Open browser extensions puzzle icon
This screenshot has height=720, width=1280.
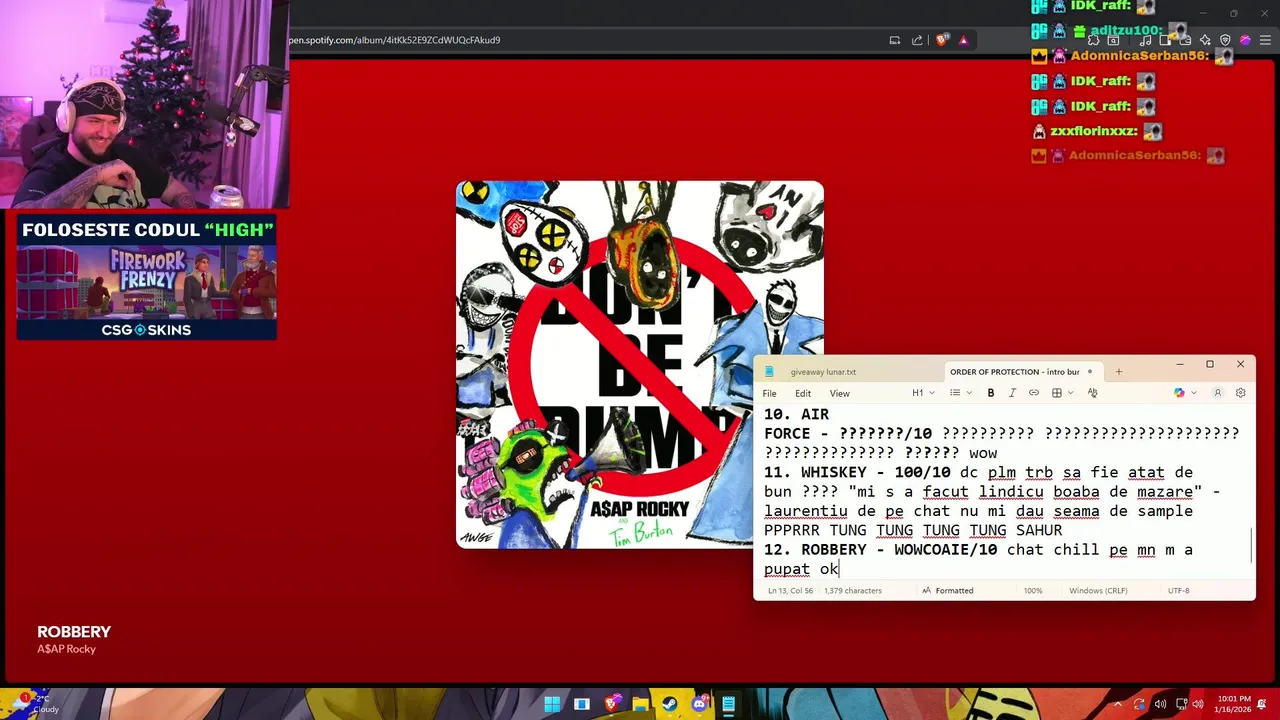(1093, 41)
